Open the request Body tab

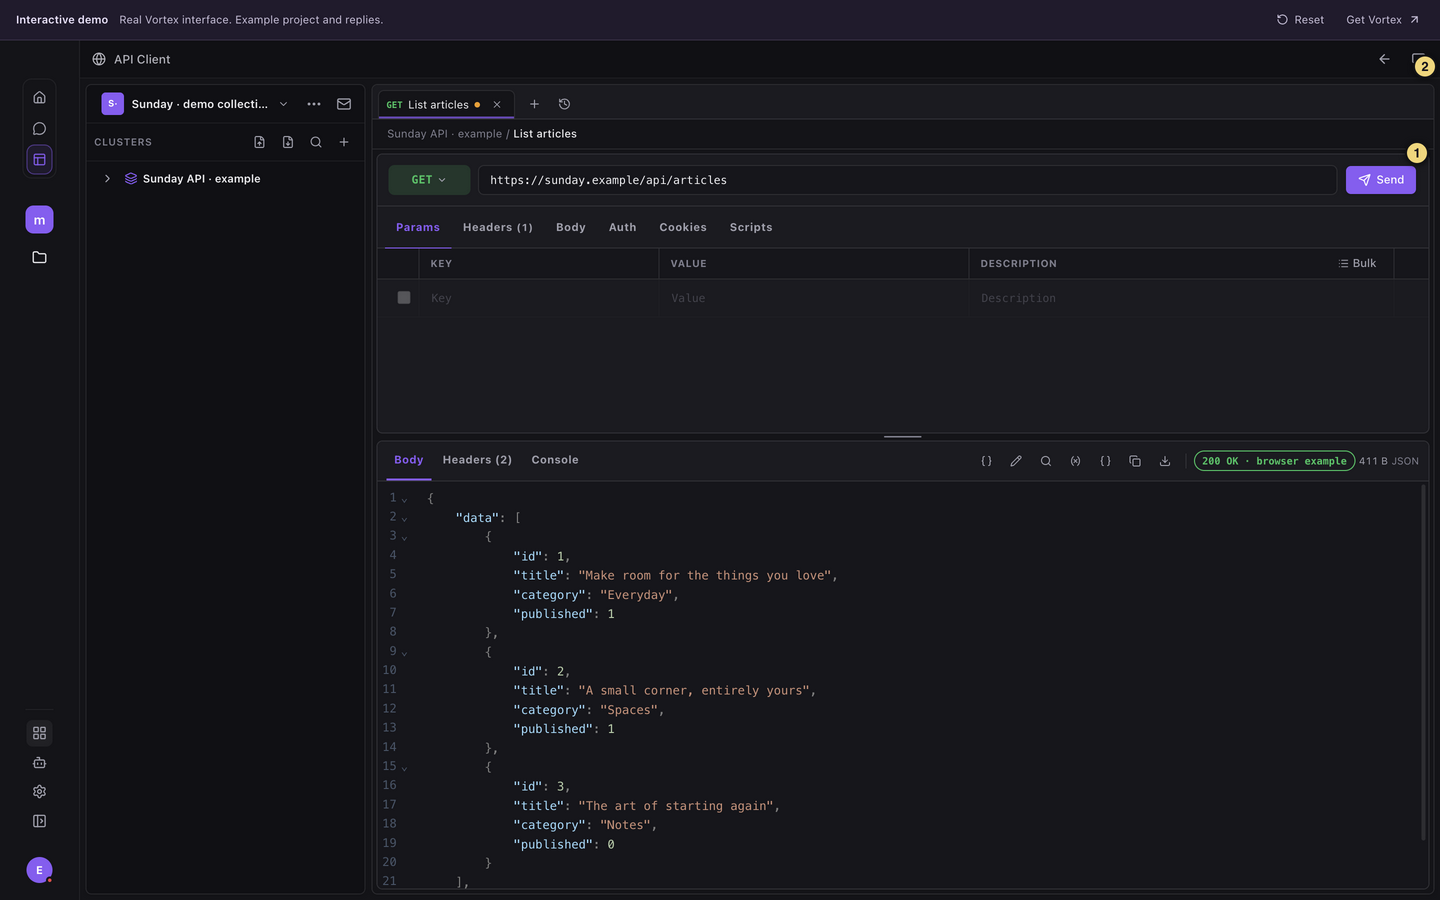click(571, 227)
